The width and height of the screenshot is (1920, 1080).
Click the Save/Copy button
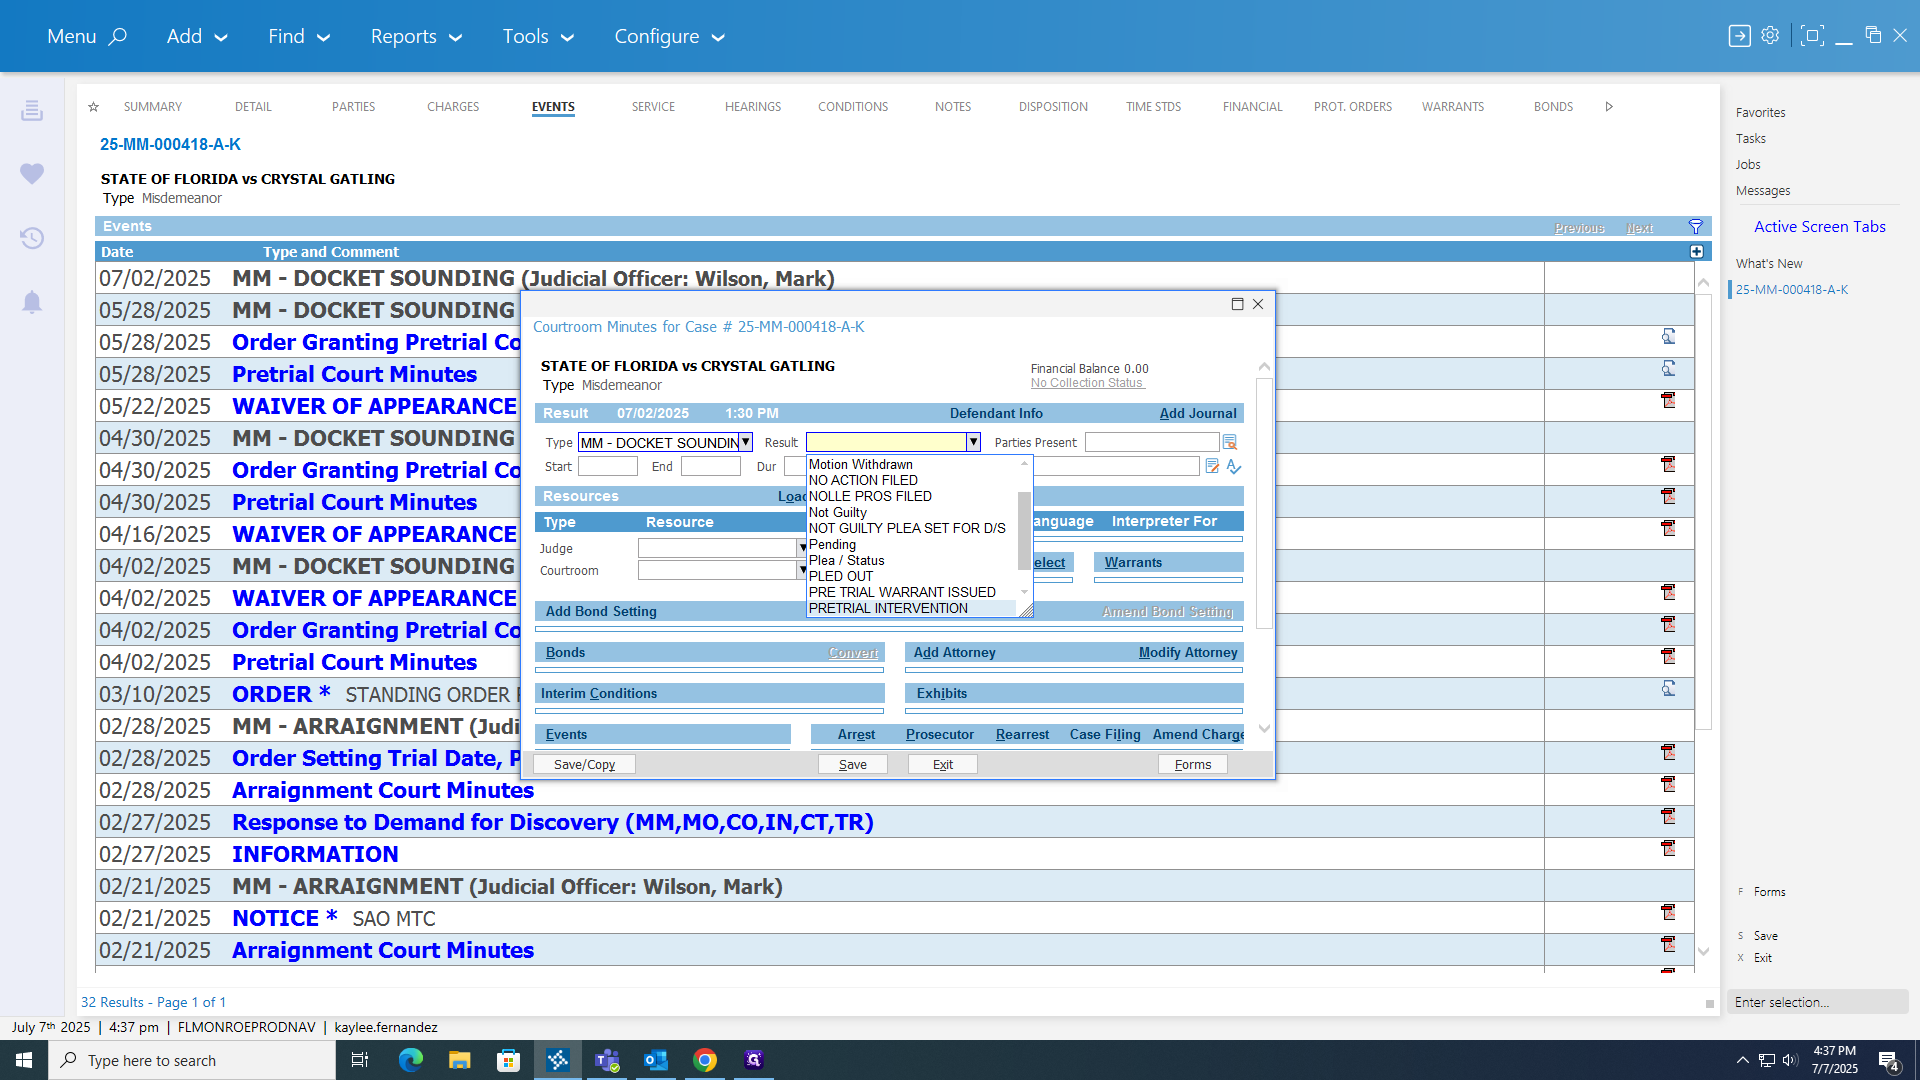click(585, 764)
